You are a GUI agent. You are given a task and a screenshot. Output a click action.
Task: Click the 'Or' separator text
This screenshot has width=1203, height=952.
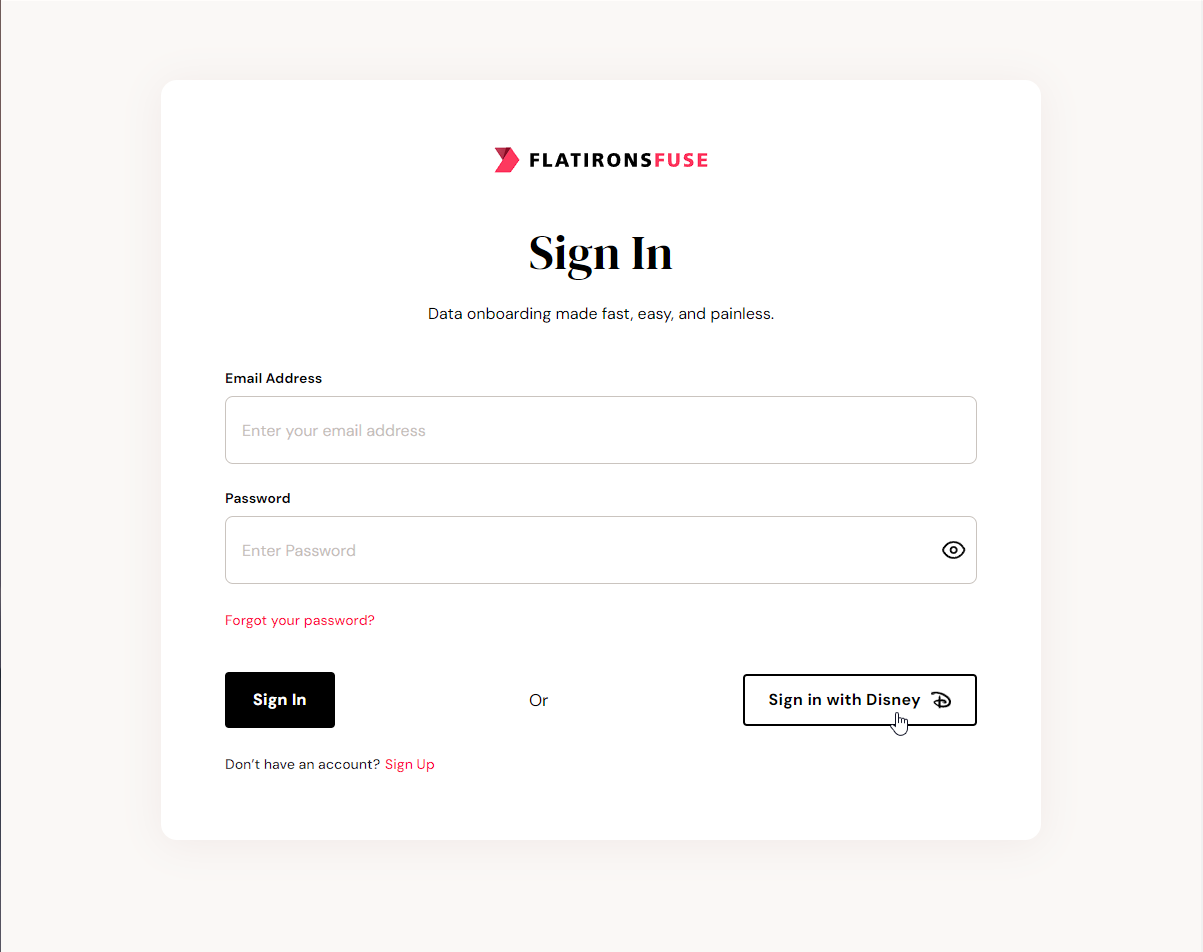538,700
